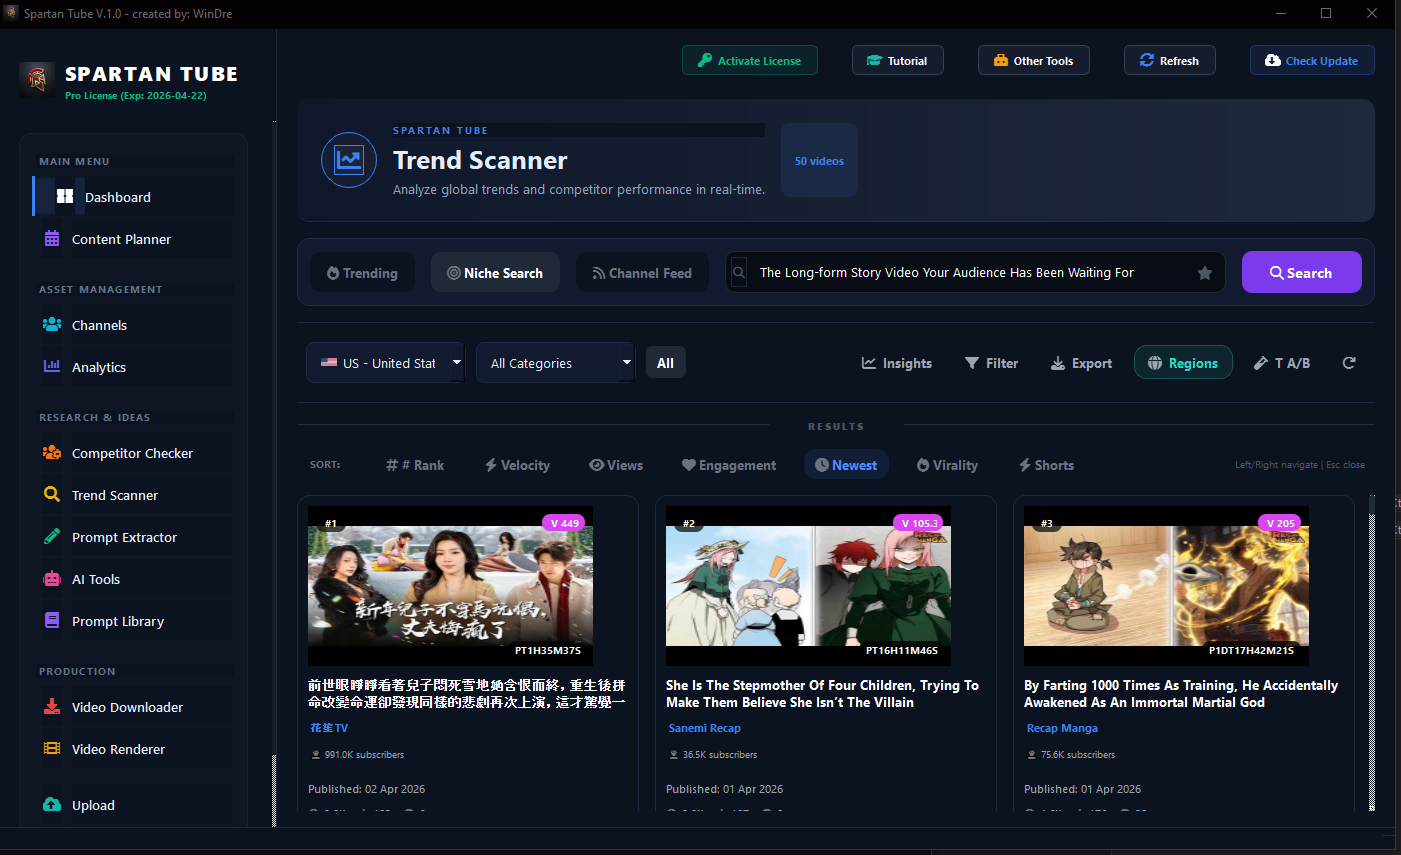Image resolution: width=1401 pixels, height=855 pixels.
Task: Star the current search query
Action: click(x=1204, y=272)
